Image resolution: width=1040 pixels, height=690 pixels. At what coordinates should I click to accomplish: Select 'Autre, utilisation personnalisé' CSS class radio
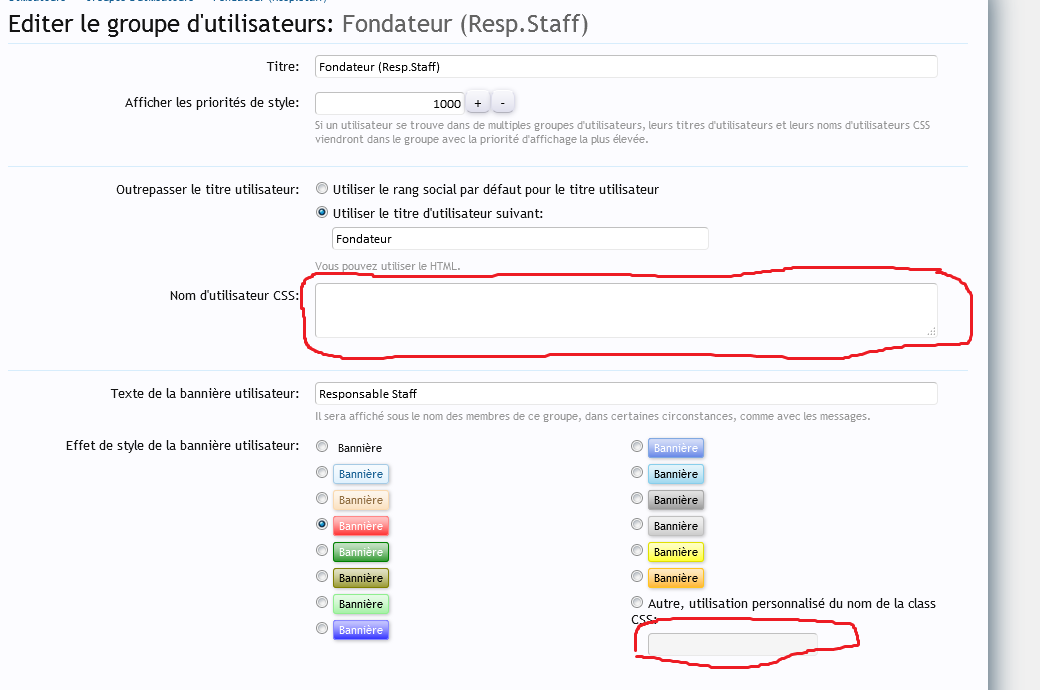coord(637,603)
